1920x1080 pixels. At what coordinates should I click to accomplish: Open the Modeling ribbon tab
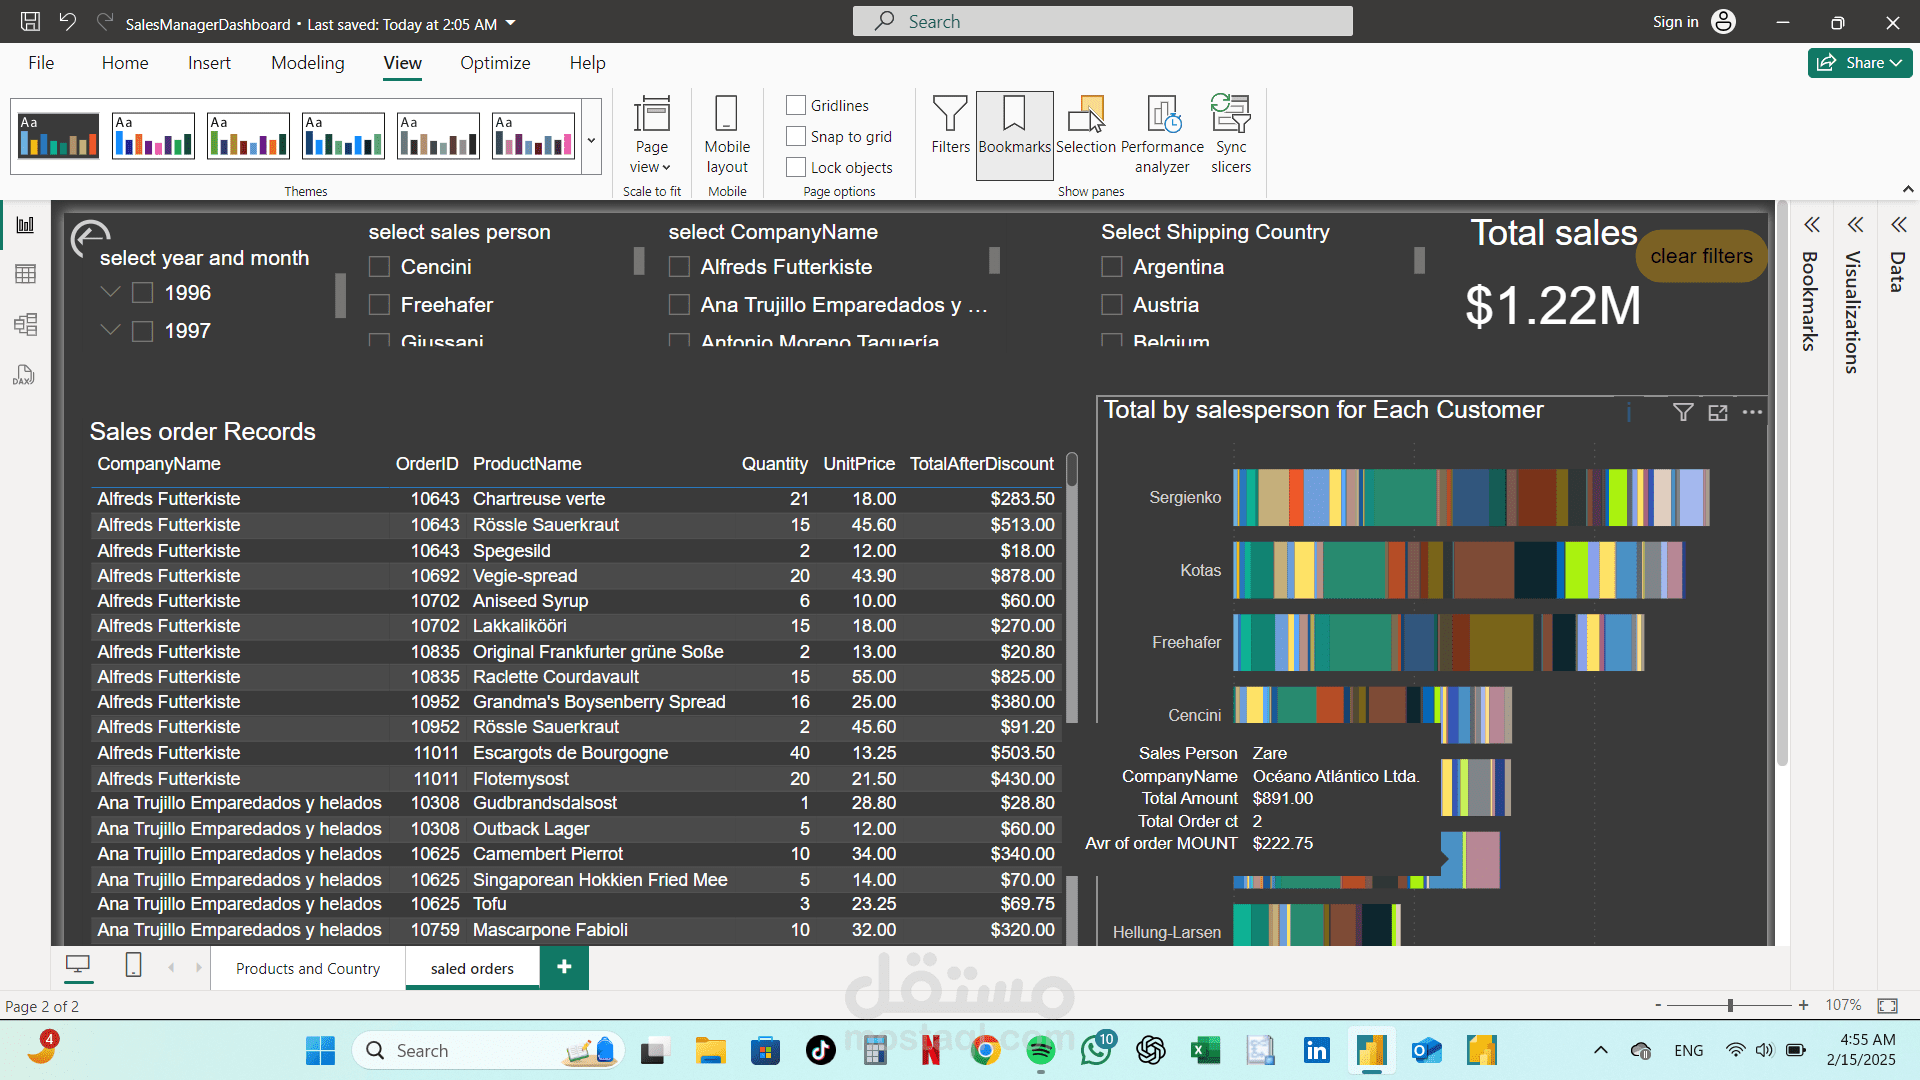(x=308, y=63)
